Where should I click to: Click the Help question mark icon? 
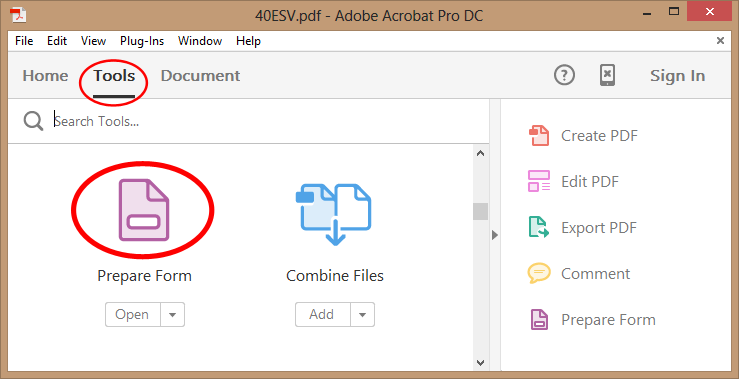tap(564, 75)
